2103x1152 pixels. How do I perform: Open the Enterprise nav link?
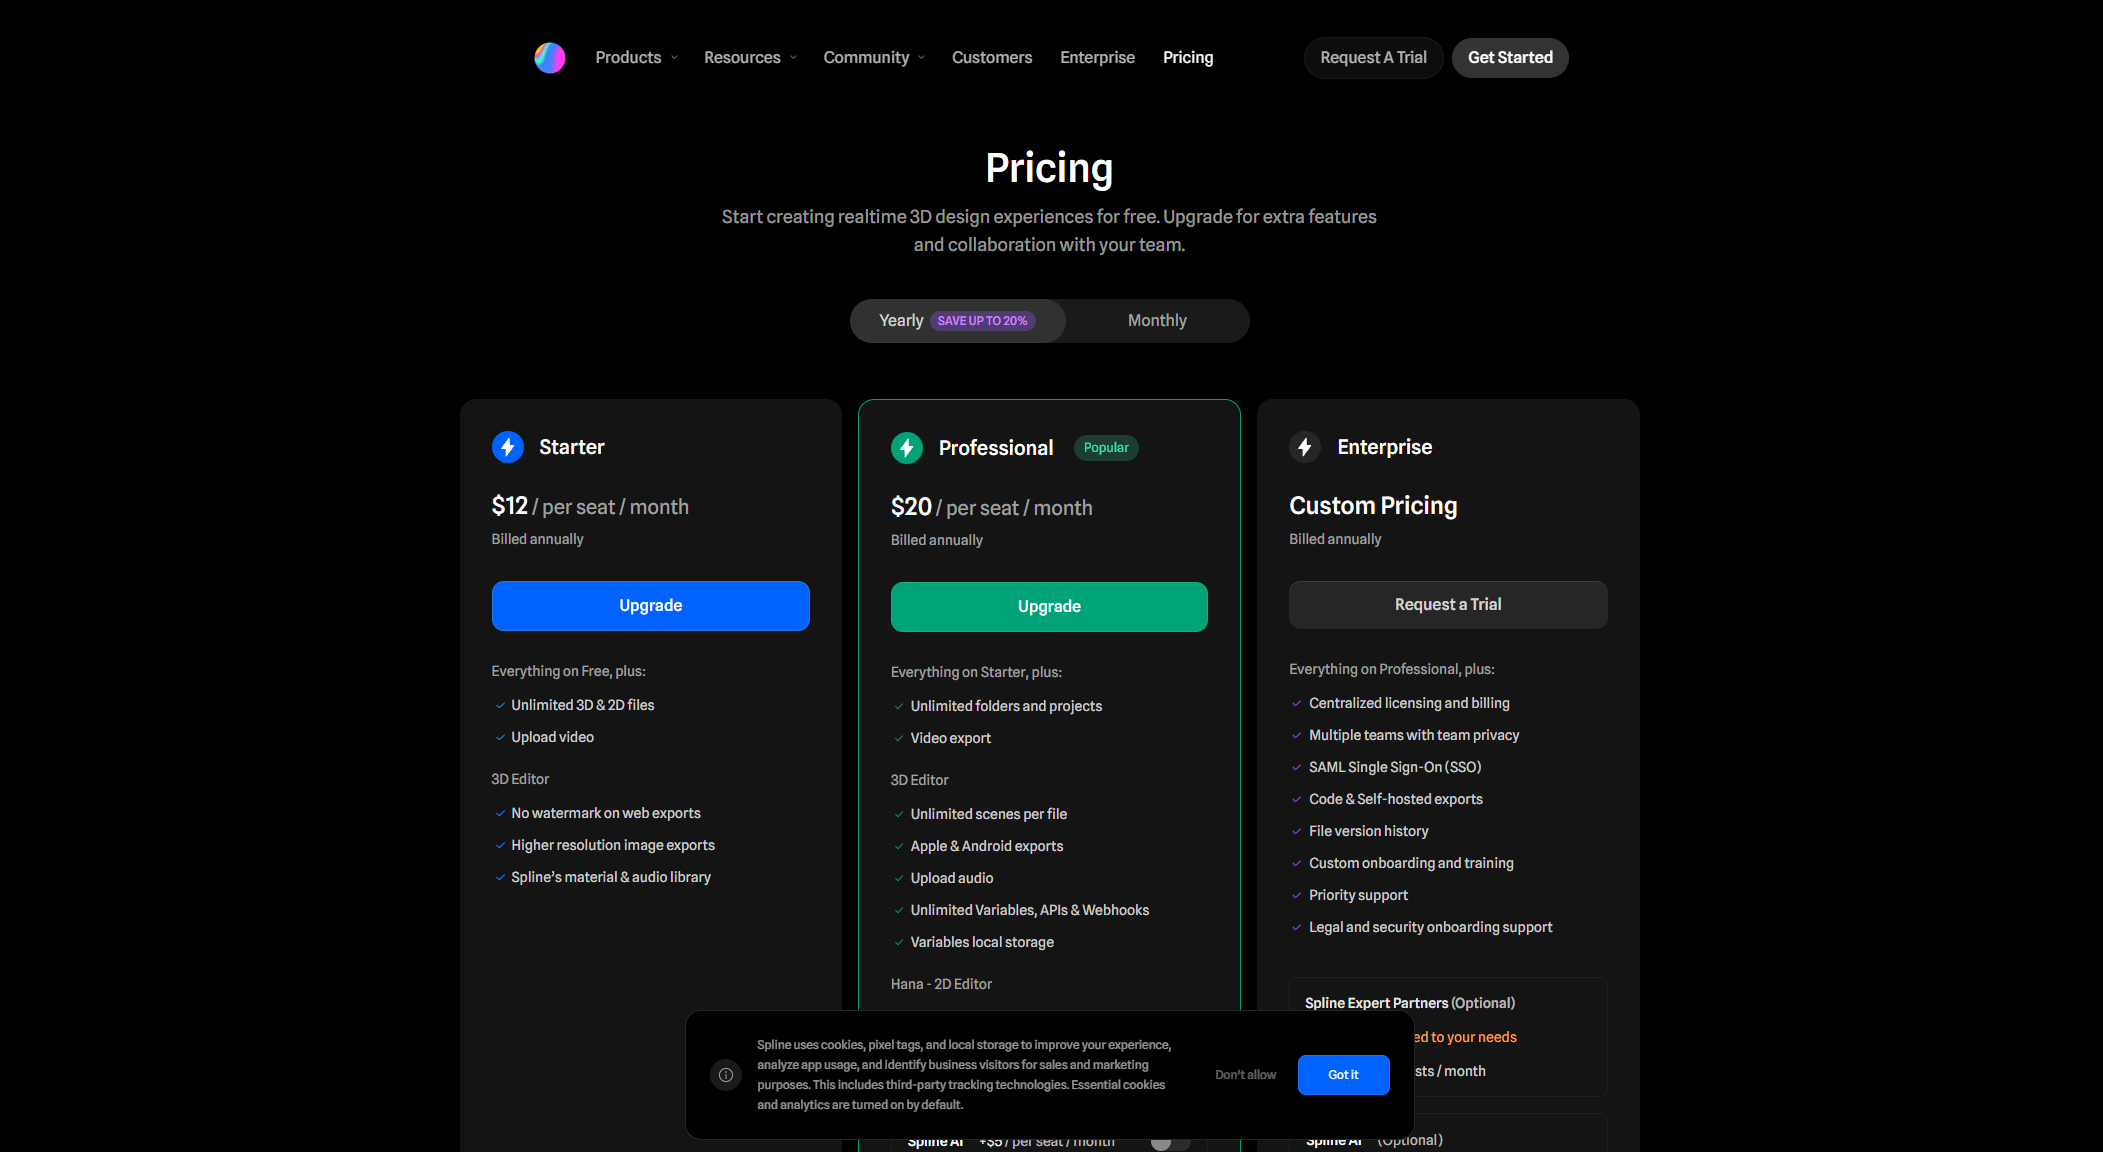pos(1097,58)
